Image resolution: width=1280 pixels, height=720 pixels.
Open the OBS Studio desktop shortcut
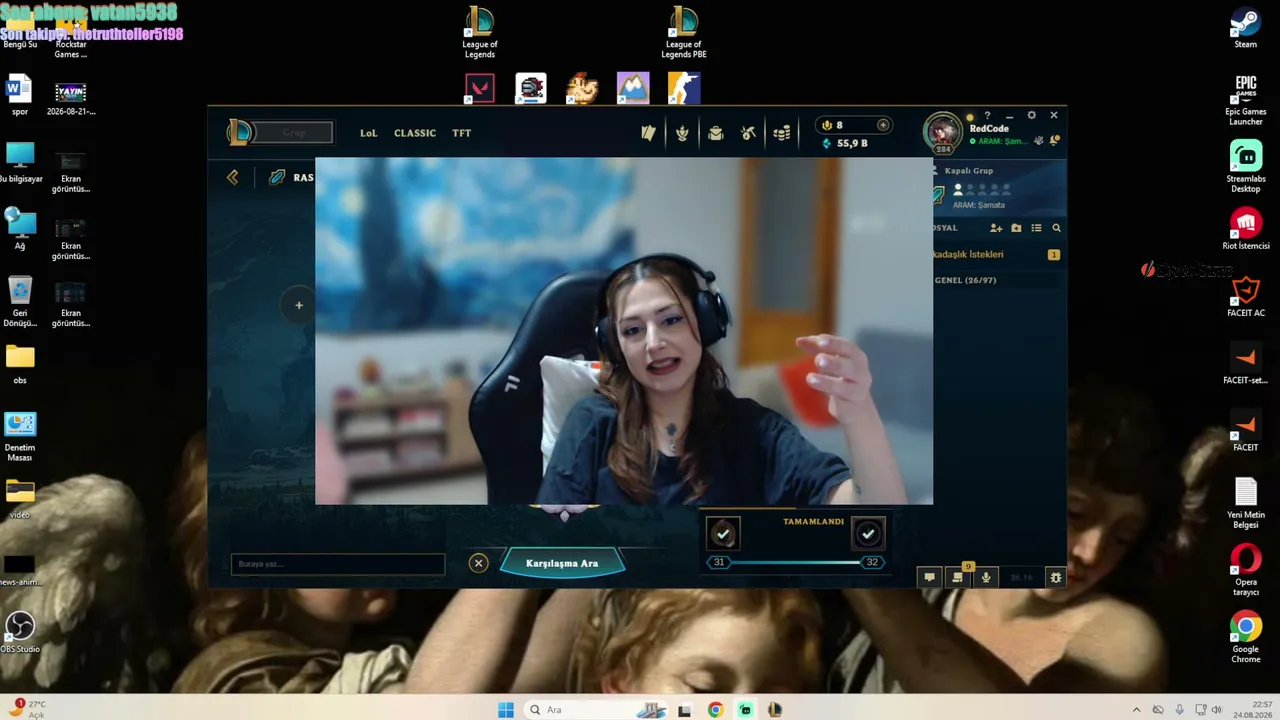click(x=20, y=631)
